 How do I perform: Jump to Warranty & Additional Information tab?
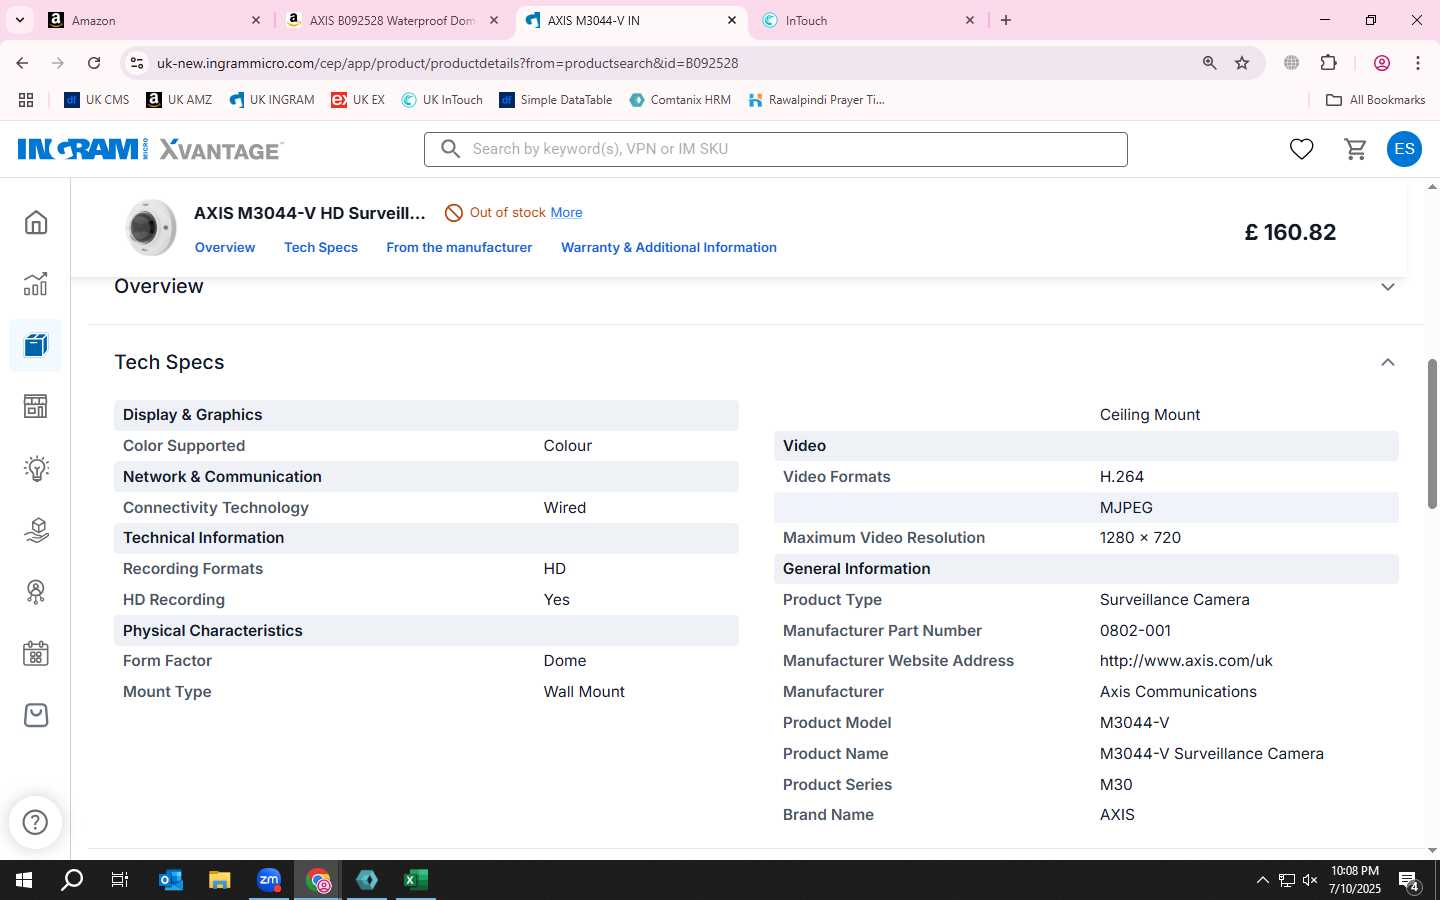coord(669,248)
